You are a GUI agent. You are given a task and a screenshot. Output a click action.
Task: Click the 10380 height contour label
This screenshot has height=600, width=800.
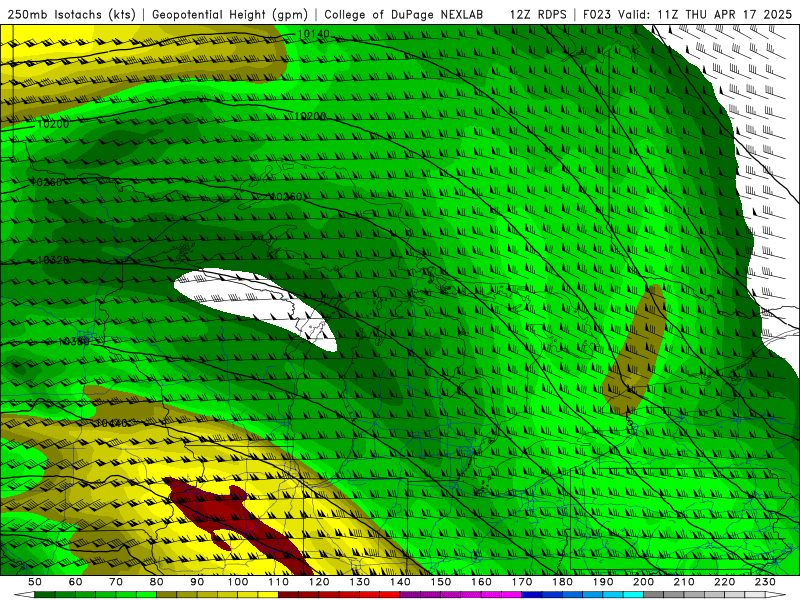point(74,341)
